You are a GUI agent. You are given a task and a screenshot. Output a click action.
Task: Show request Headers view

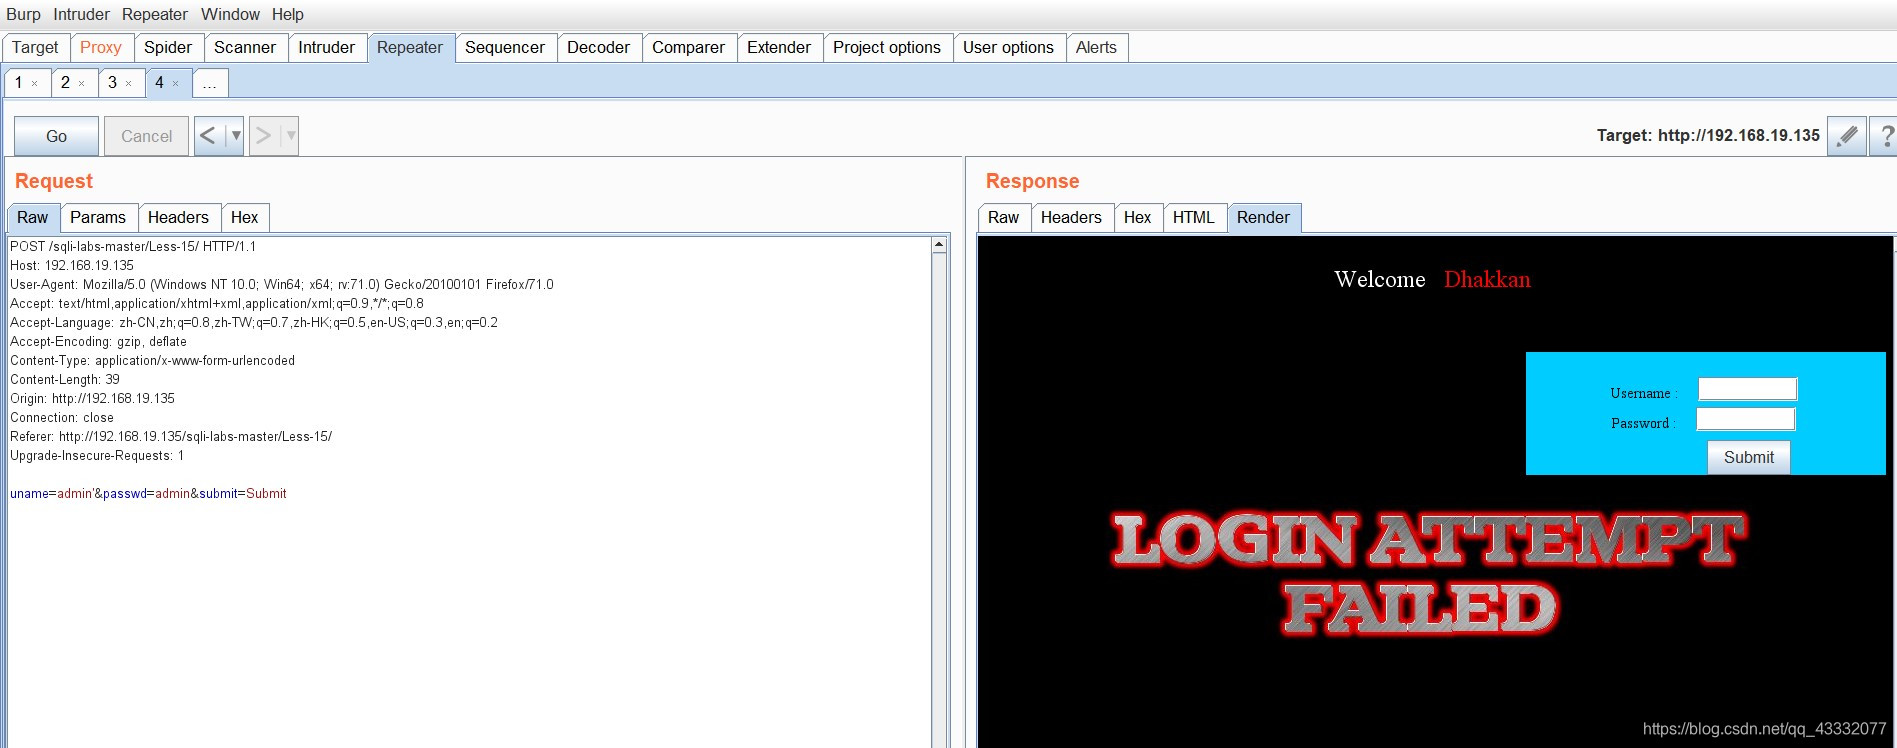click(x=178, y=218)
